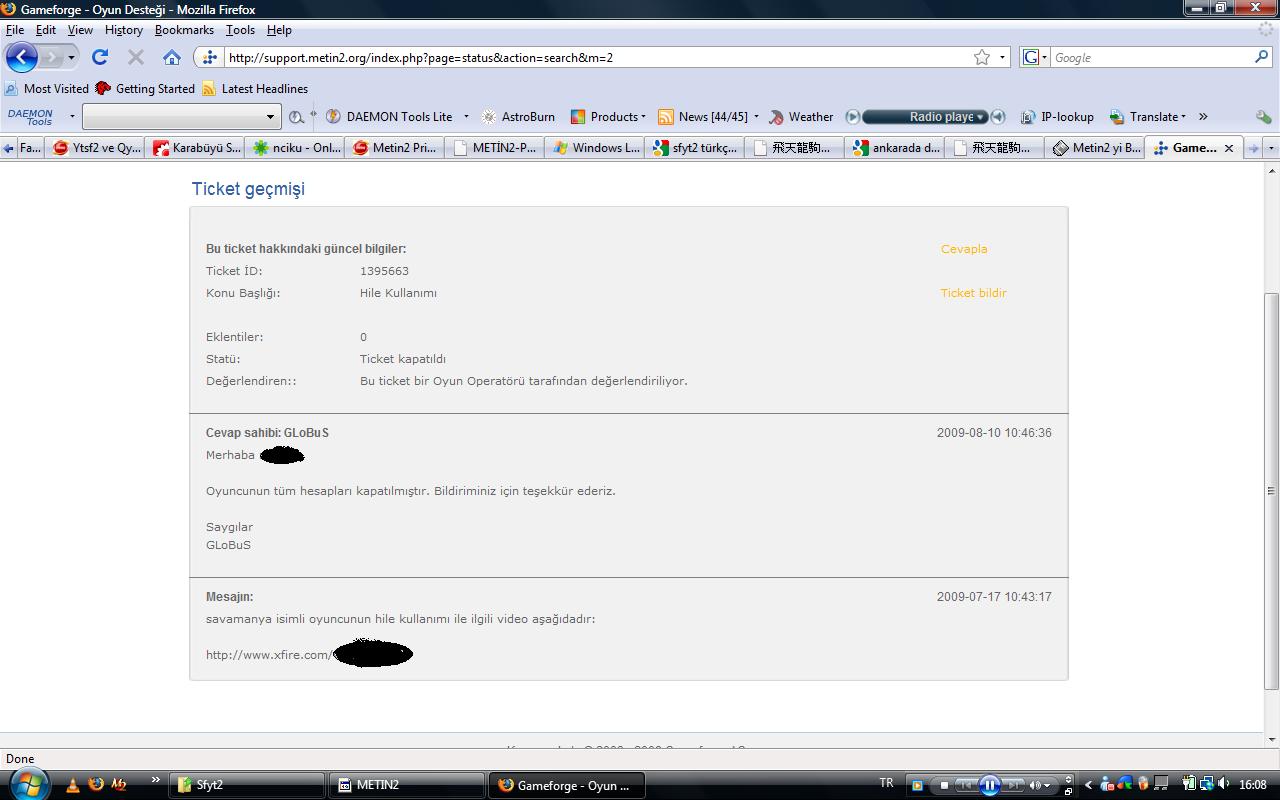Expand the URL history dropdown arrow

(1002, 57)
